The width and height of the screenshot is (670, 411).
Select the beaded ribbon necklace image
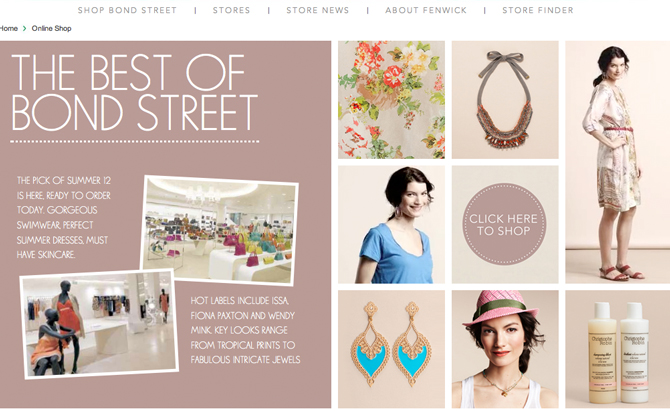(x=505, y=100)
